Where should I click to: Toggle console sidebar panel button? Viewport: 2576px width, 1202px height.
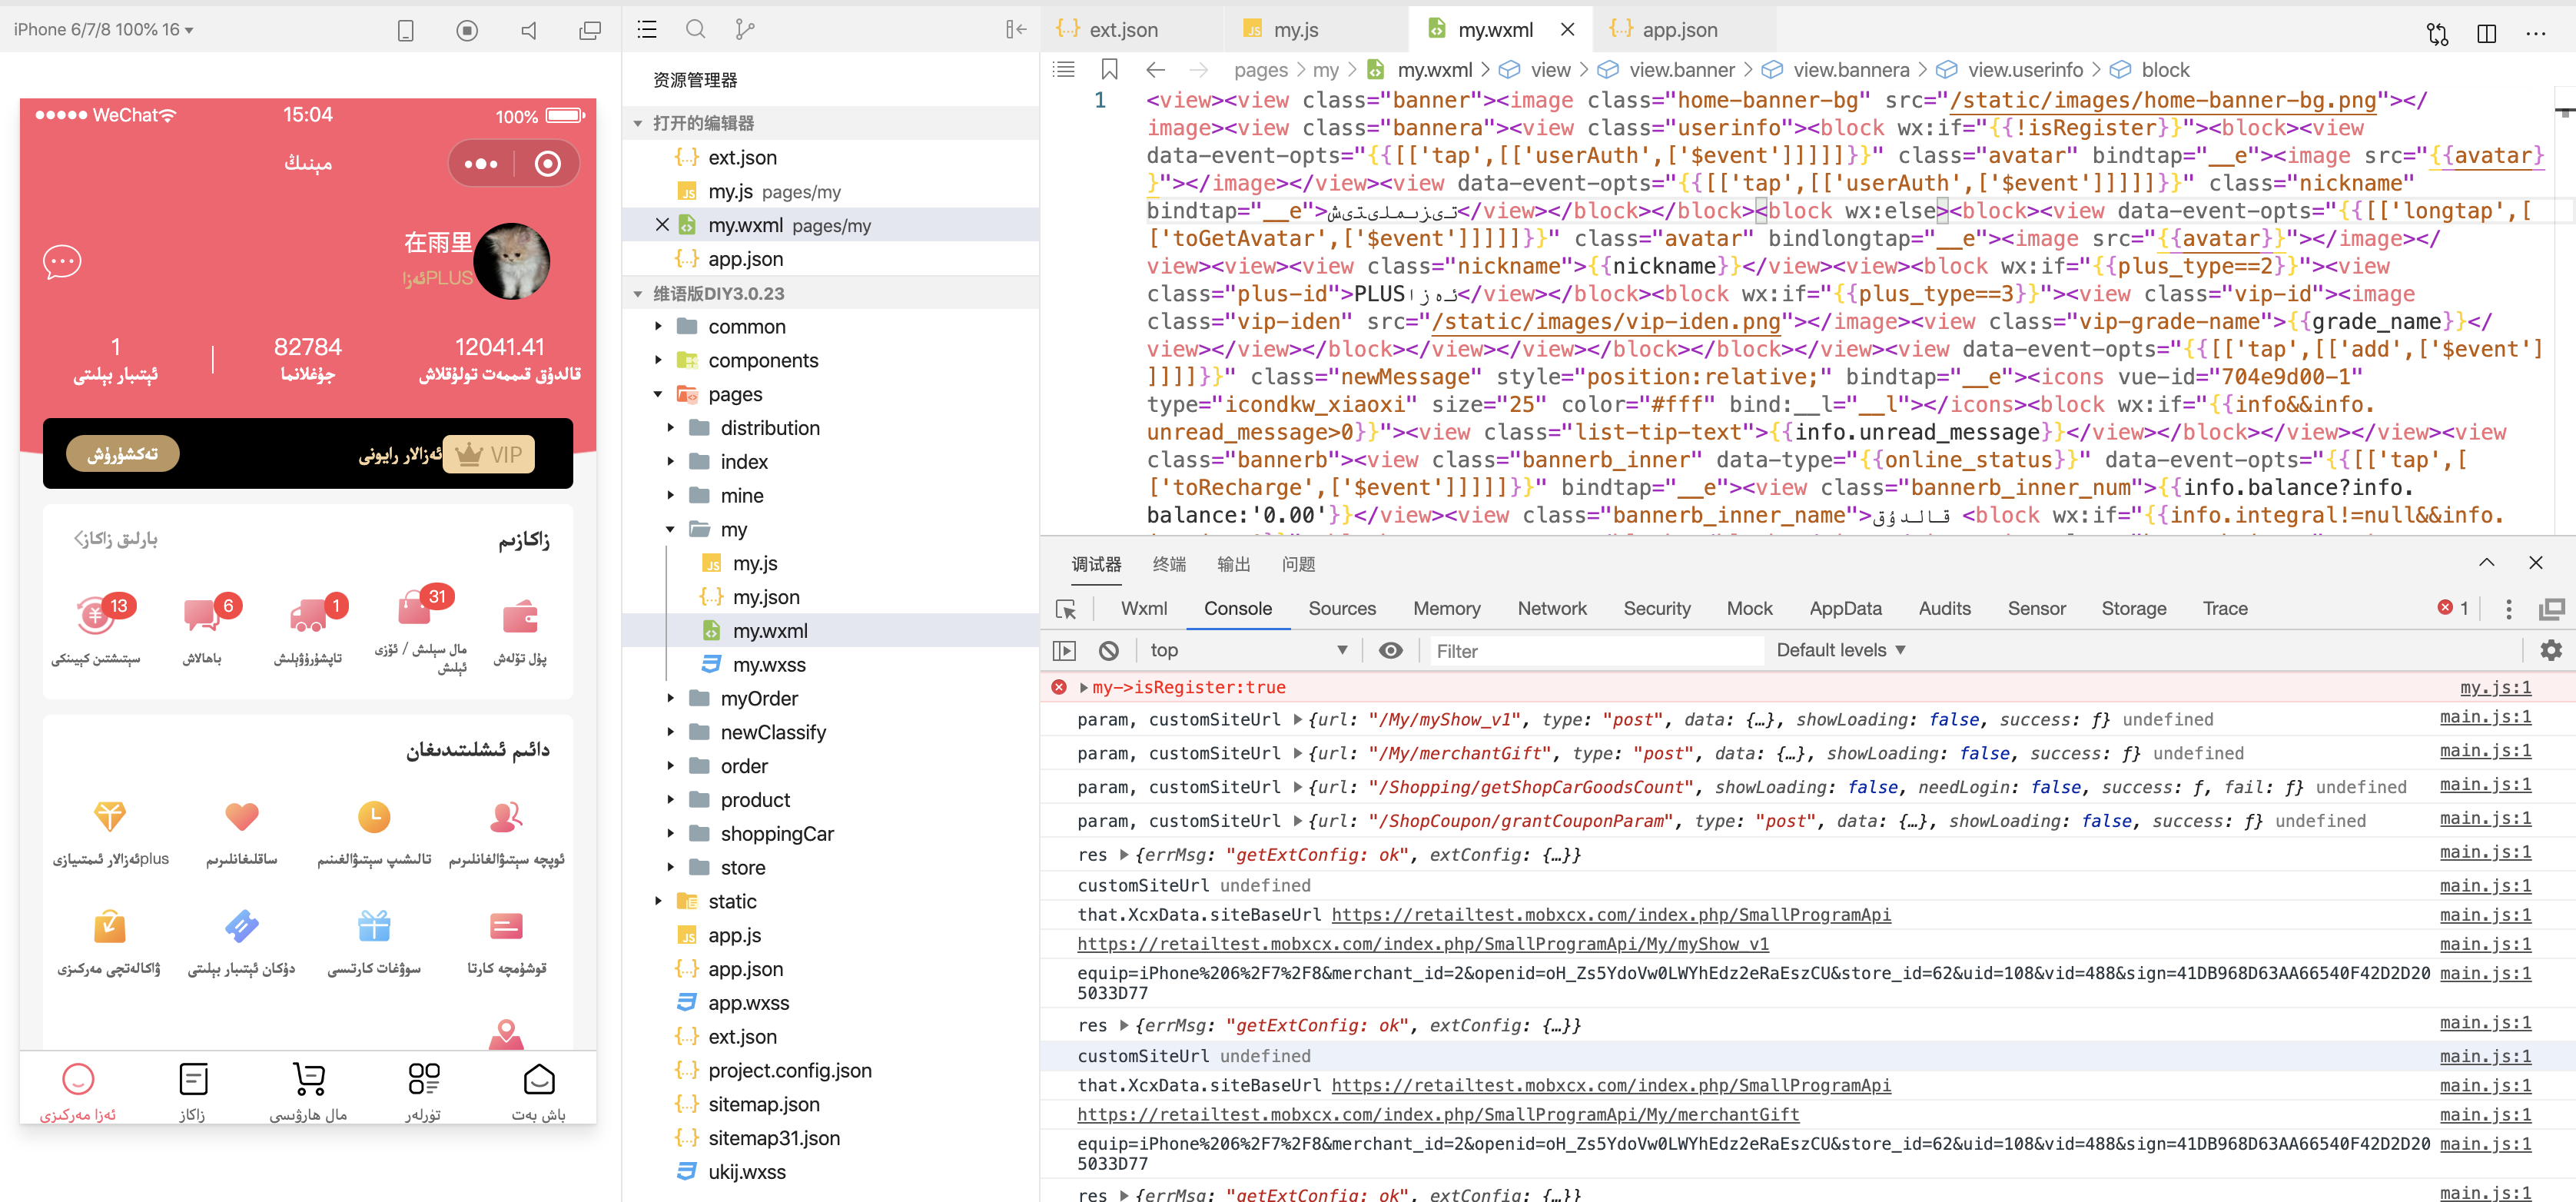[x=1064, y=651]
